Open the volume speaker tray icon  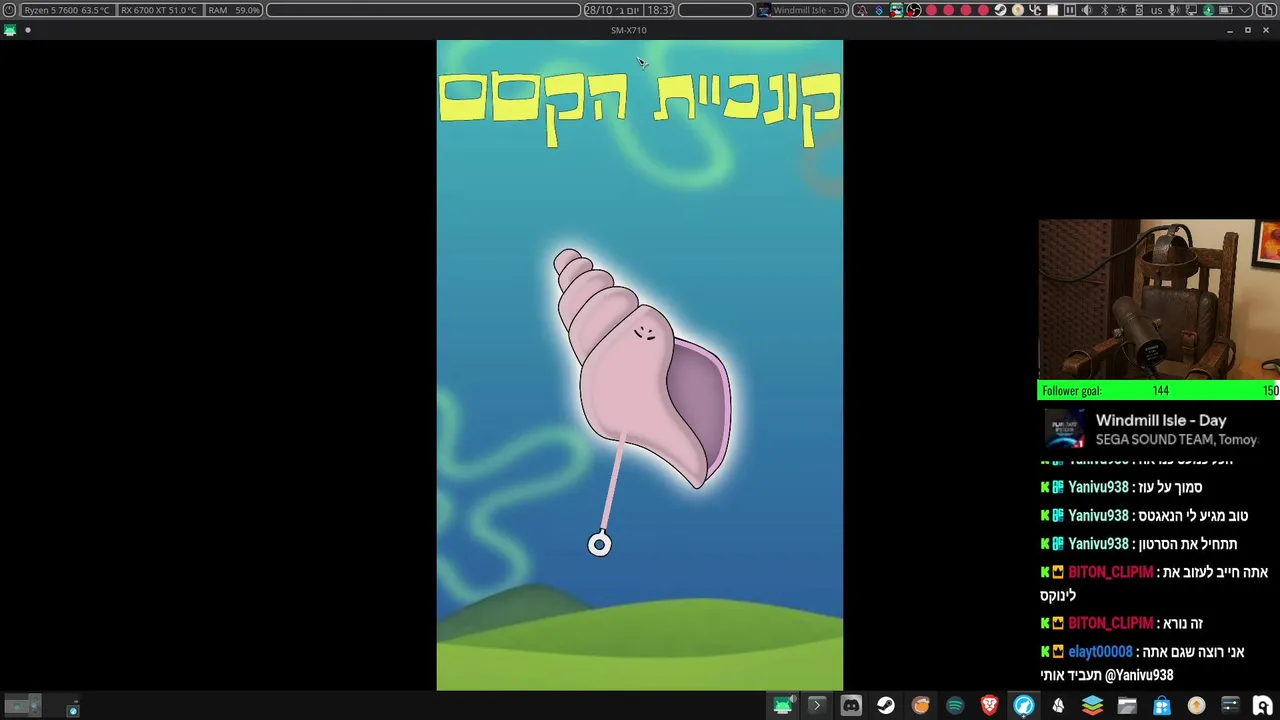click(x=1087, y=10)
